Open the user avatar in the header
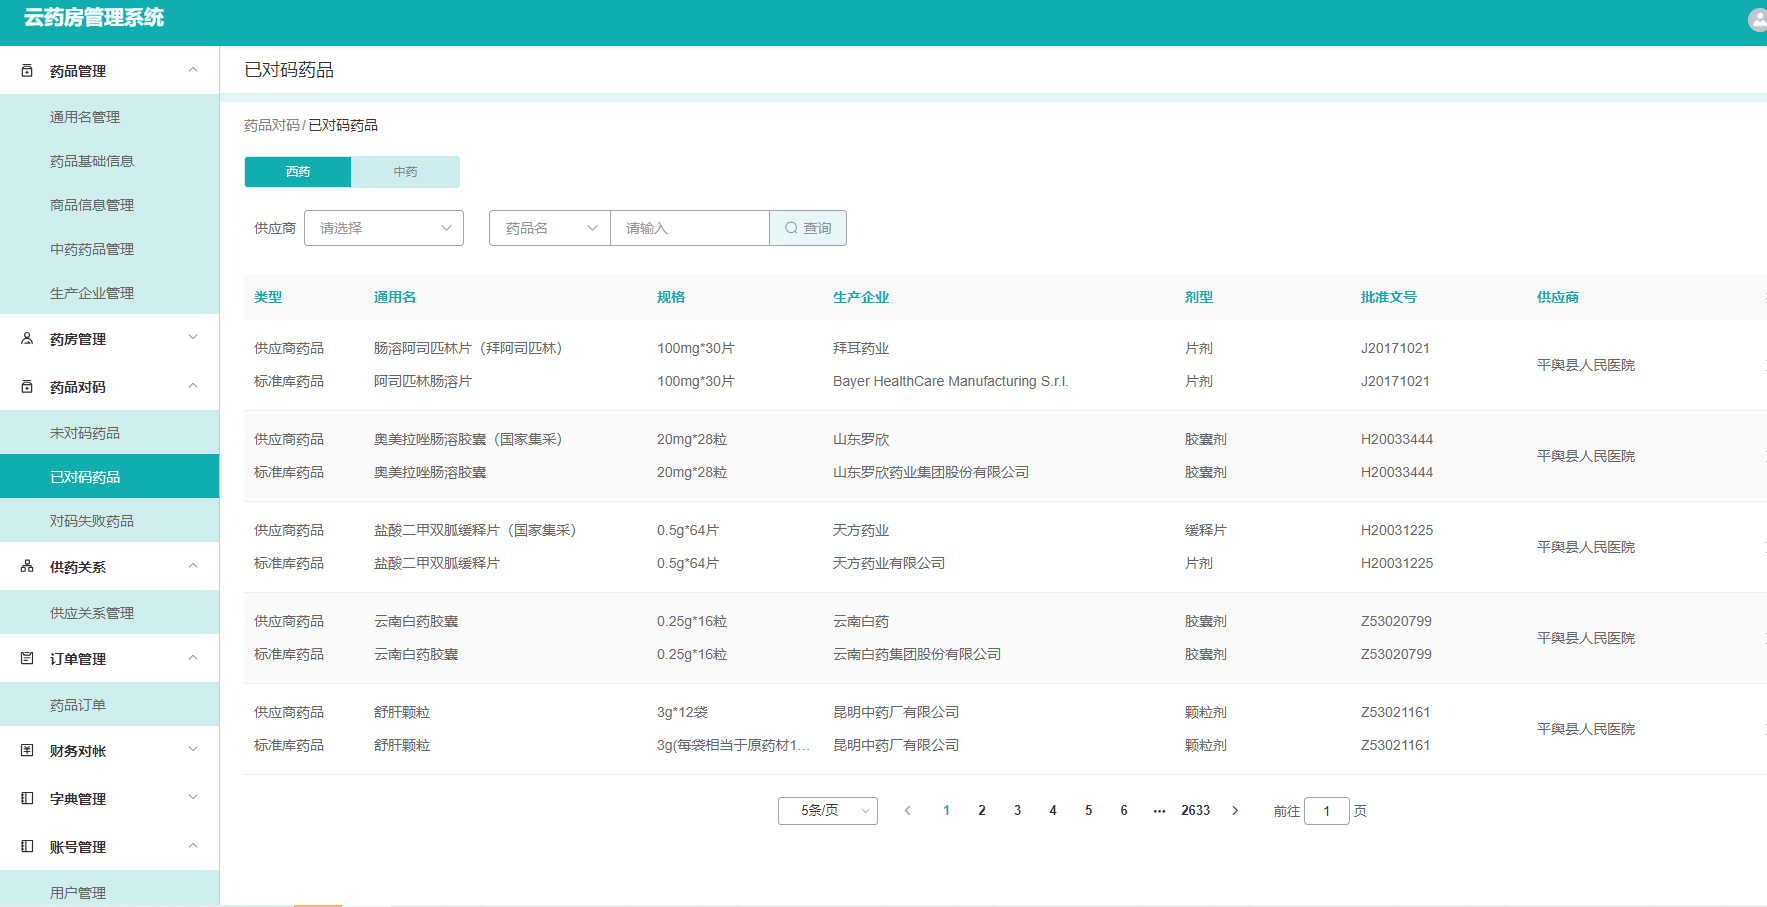Image resolution: width=1767 pixels, height=907 pixels. point(1757,20)
